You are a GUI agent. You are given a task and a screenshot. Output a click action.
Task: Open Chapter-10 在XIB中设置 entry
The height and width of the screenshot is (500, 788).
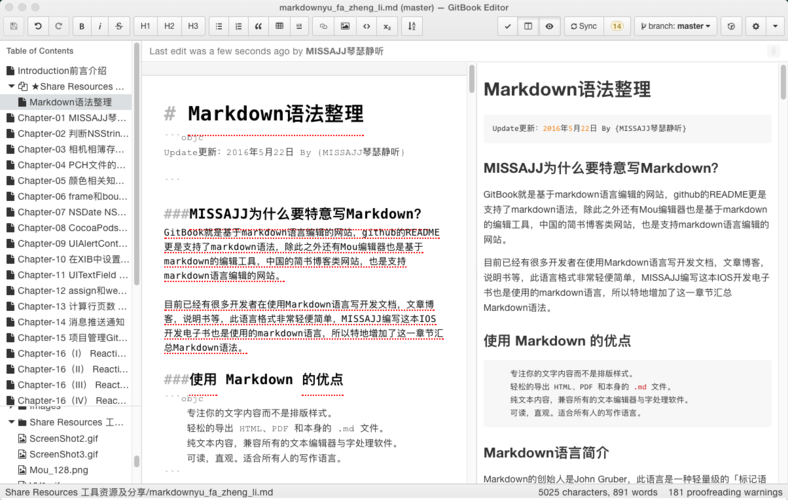click(66, 259)
